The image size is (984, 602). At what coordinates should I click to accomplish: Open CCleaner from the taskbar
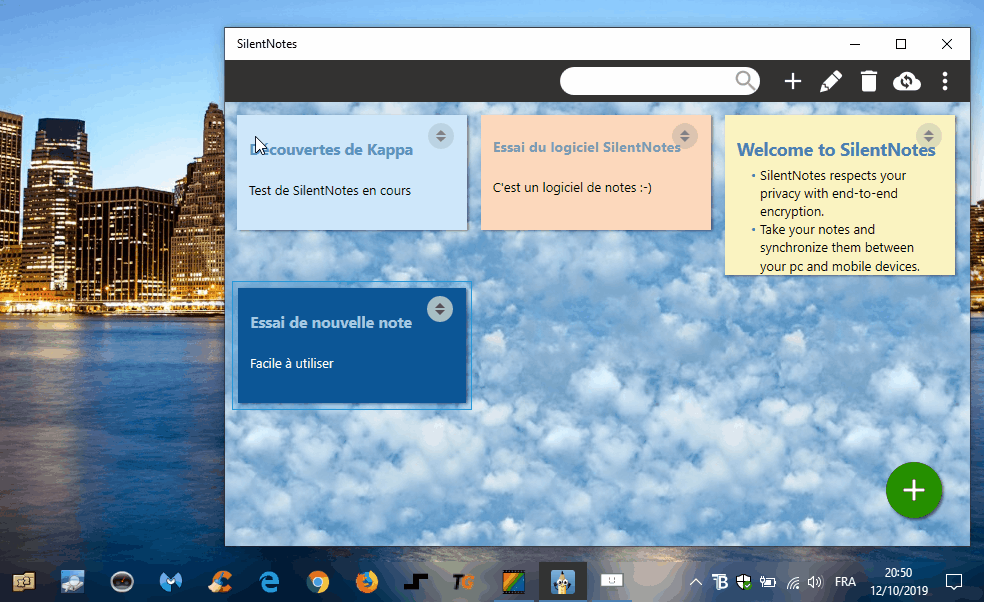pyautogui.click(x=220, y=582)
